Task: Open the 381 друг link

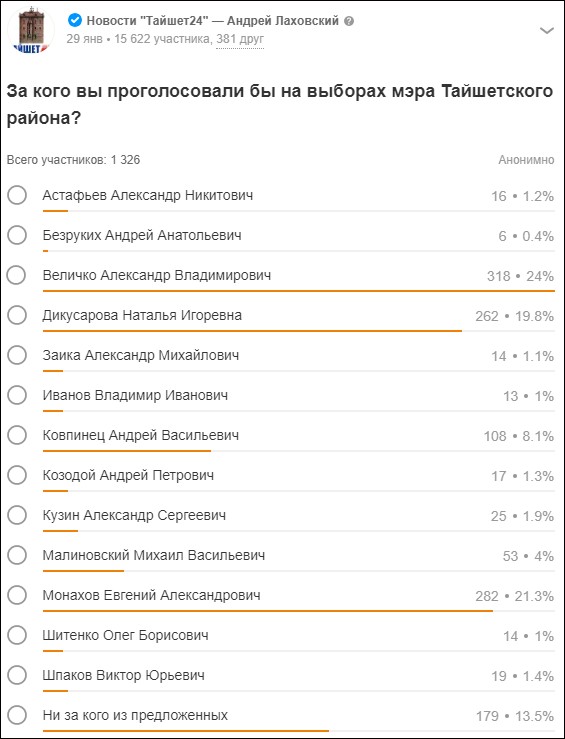Action: coord(240,39)
